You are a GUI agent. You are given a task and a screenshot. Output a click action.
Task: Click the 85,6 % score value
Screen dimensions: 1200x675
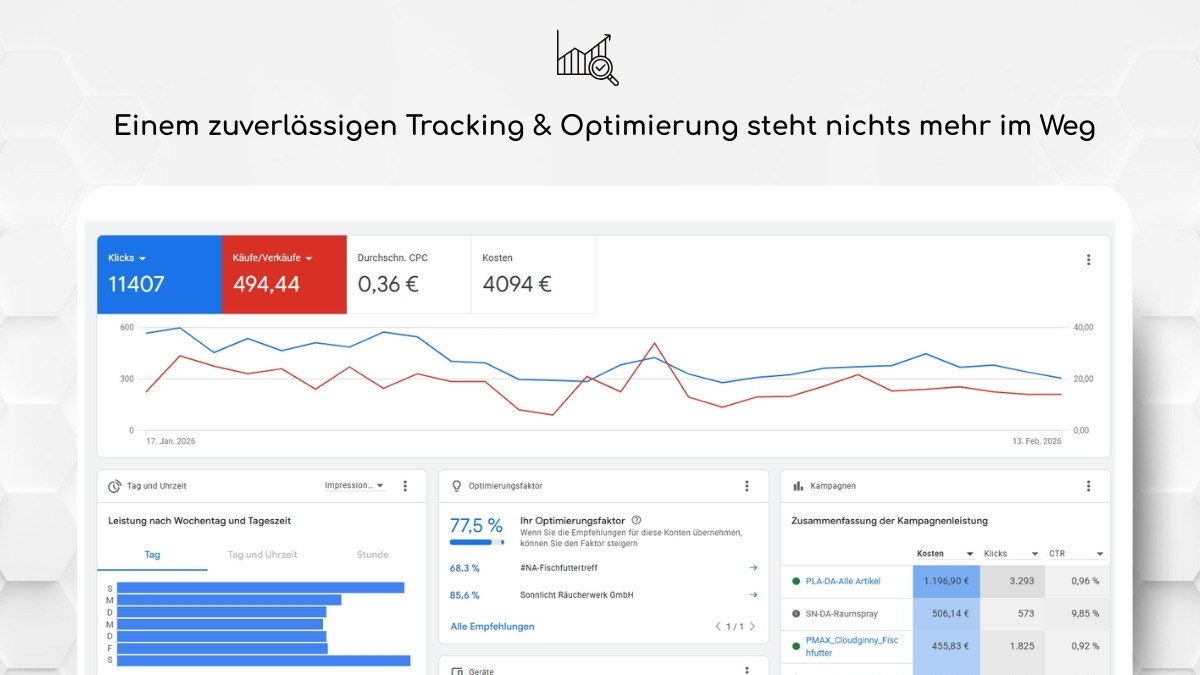[465, 595]
